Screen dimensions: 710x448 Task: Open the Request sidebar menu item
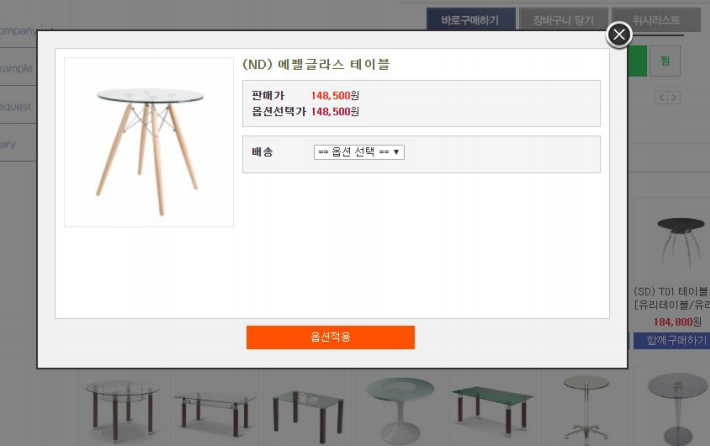[15, 106]
